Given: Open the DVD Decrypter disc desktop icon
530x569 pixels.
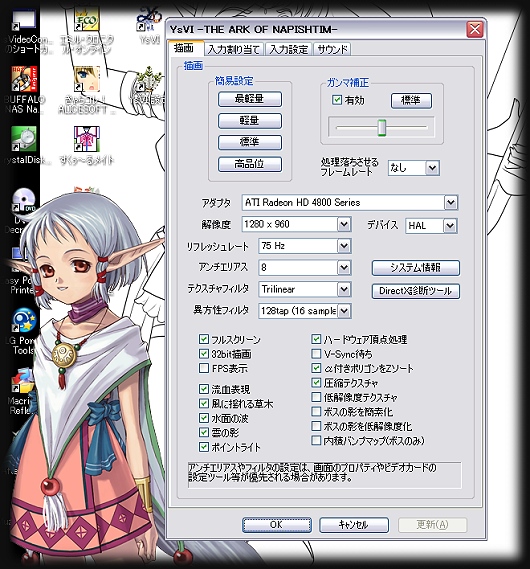Looking at the screenshot, I should point(24,200).
